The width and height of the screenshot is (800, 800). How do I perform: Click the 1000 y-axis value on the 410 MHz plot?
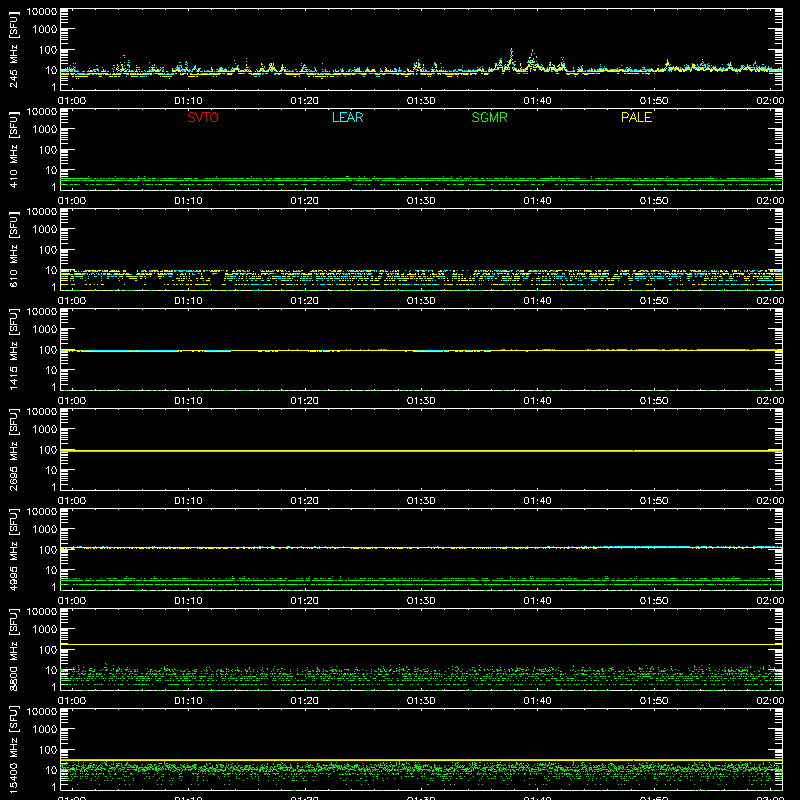tap(45, 130)
